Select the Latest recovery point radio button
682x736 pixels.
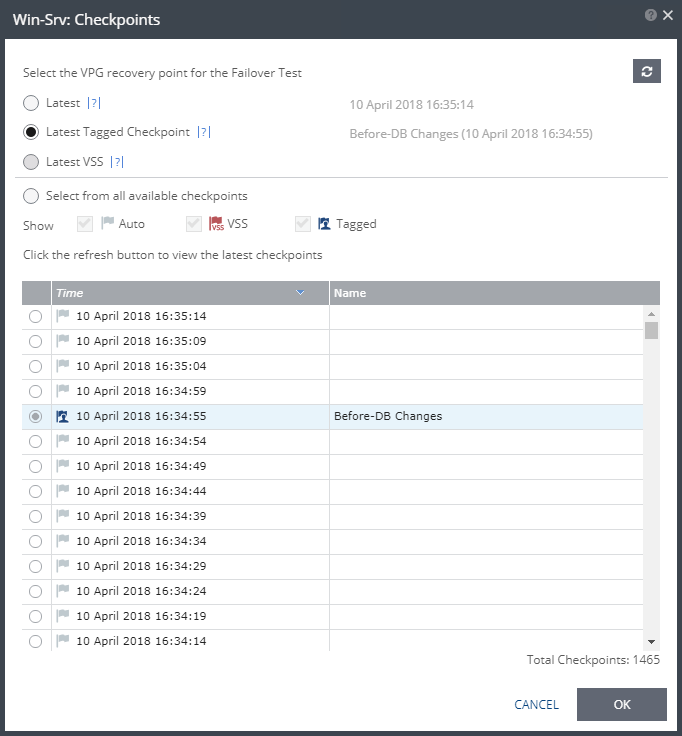(x=32, y=103)
